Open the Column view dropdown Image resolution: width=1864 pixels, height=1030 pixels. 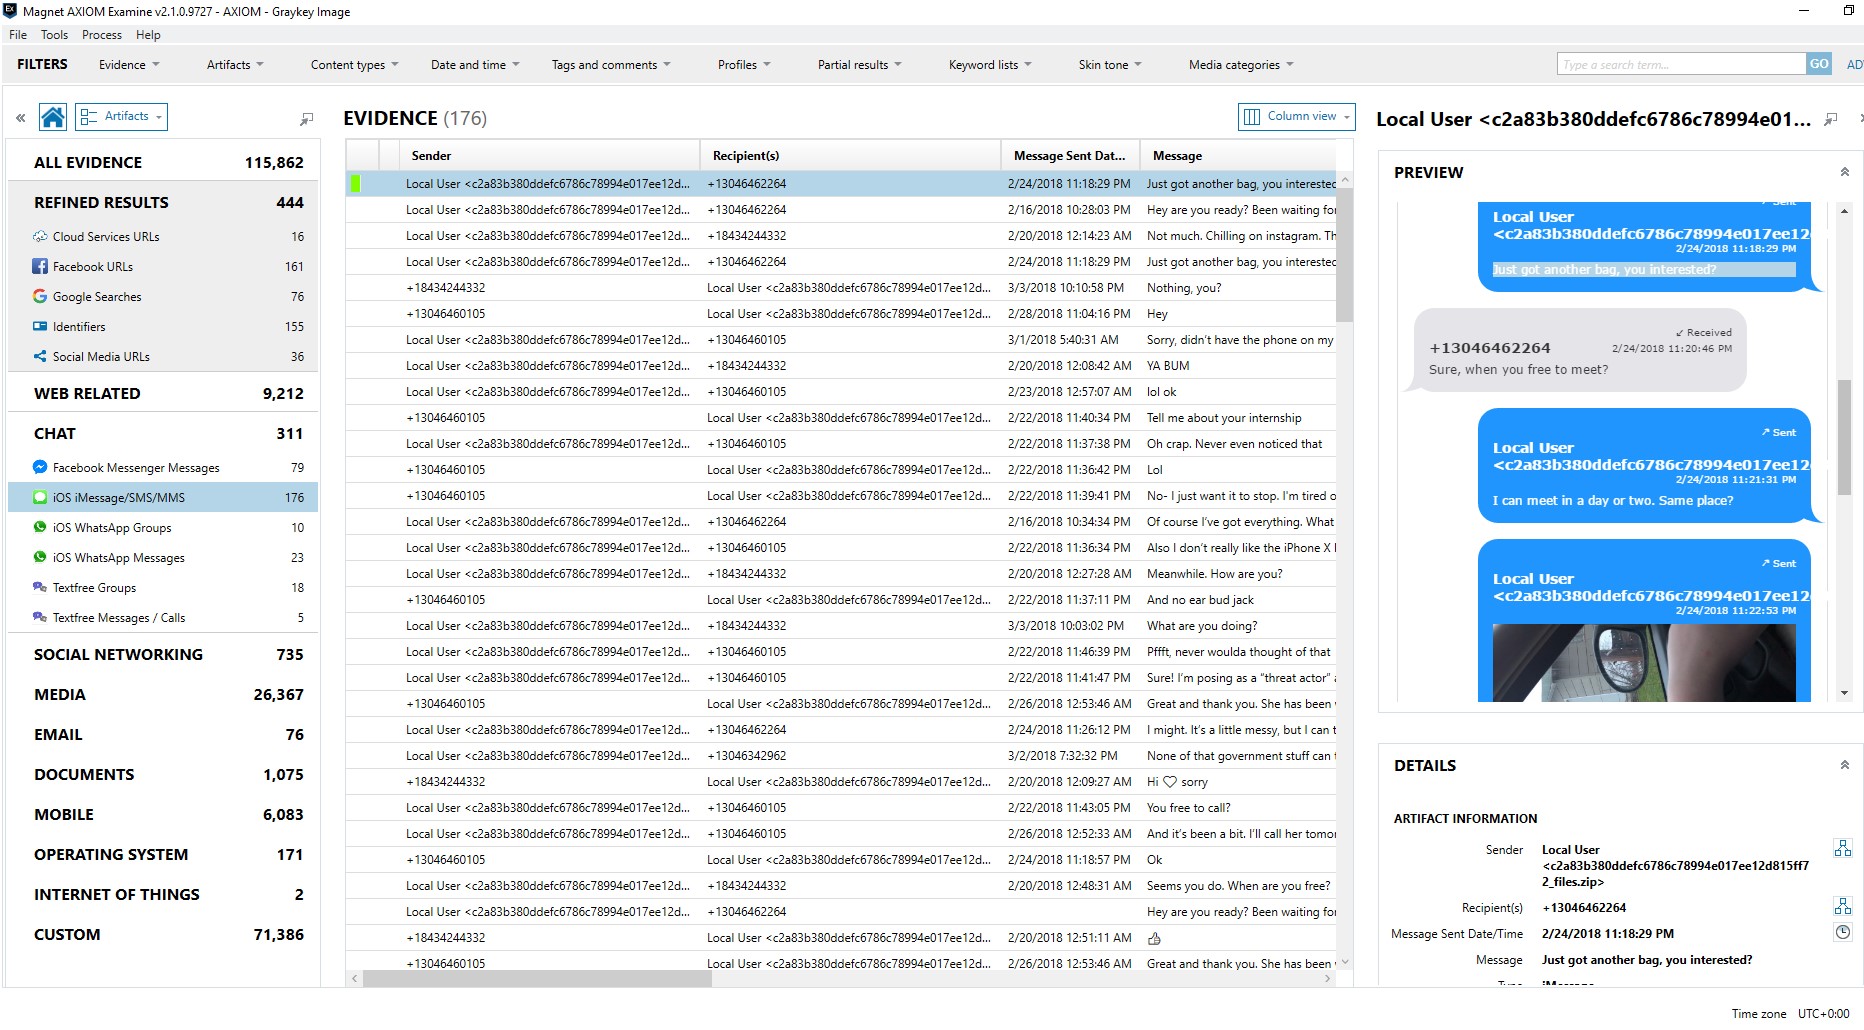(1294, 116)
